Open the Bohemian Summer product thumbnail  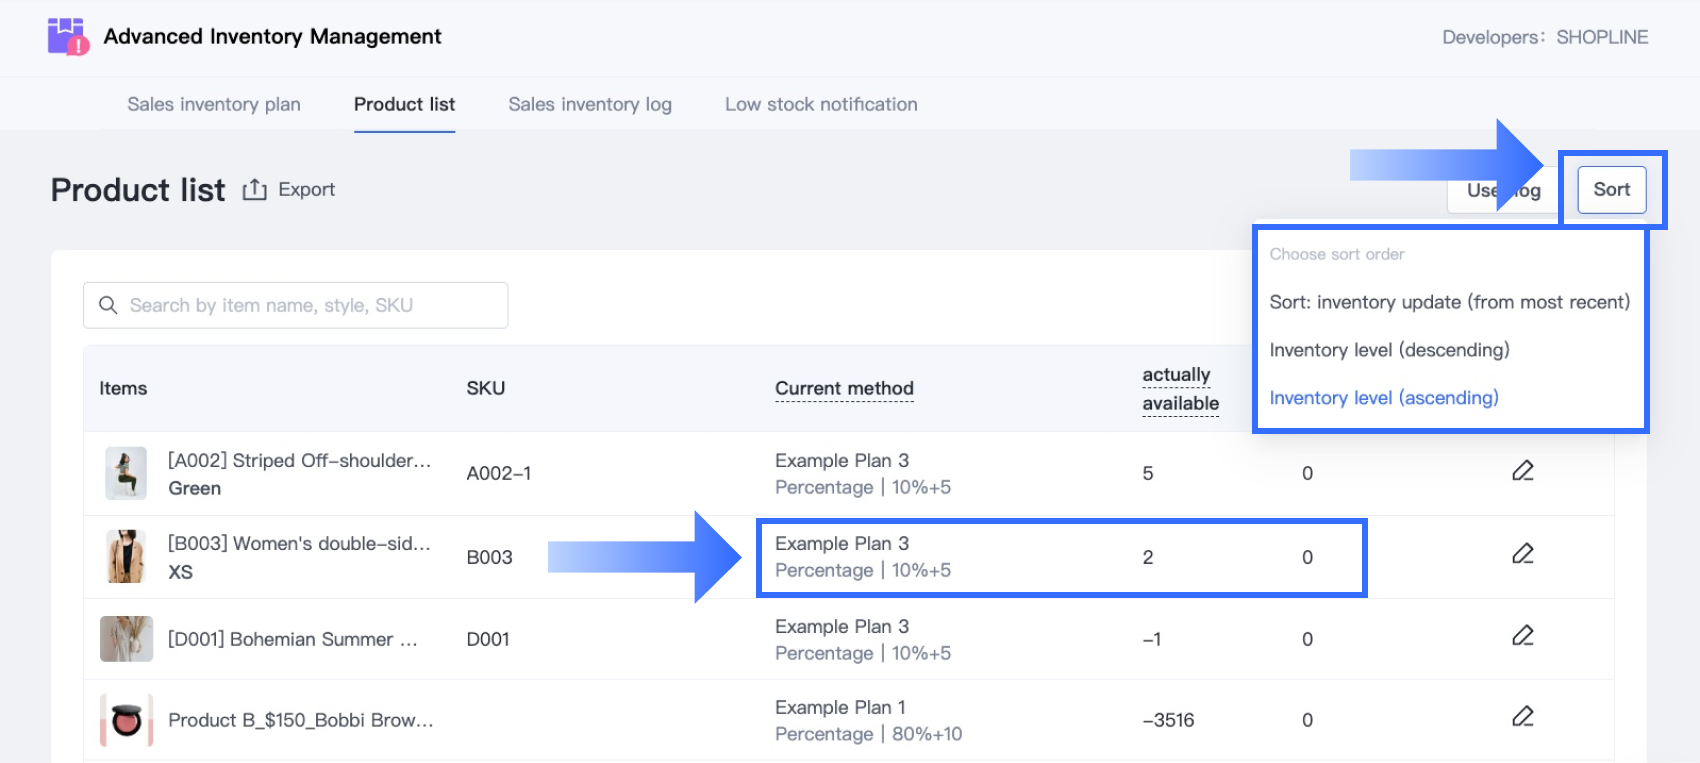coord(126,639)
